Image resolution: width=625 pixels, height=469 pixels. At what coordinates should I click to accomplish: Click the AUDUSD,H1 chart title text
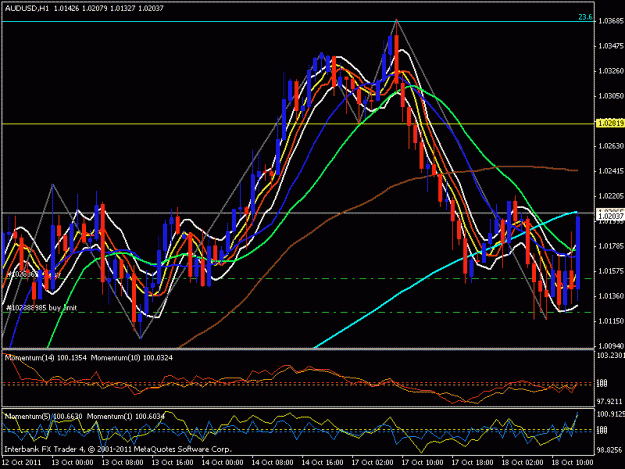point(27,8)
